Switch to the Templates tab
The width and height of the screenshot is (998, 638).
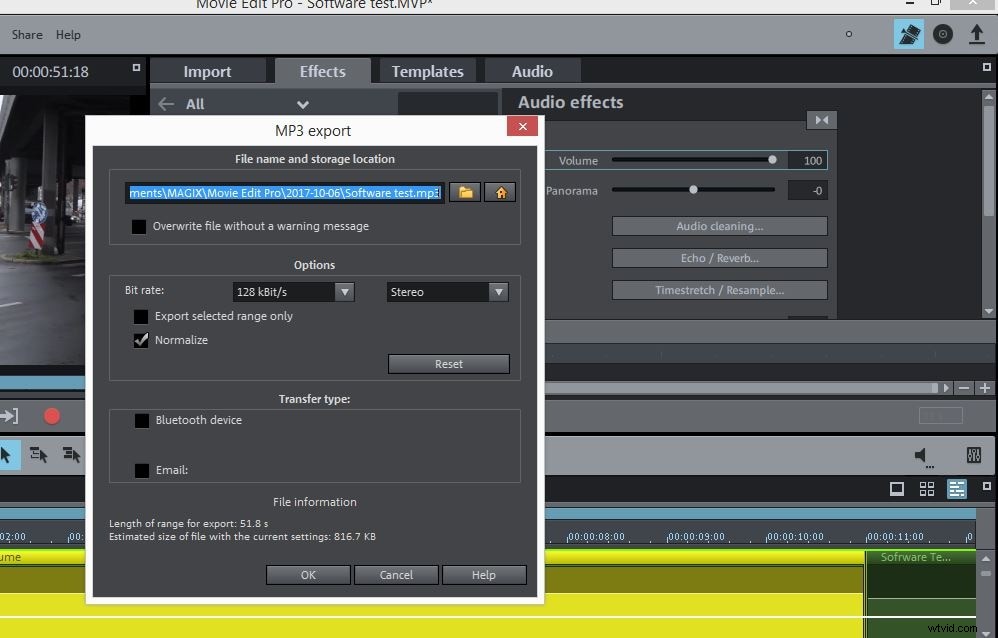click(427, 70)
